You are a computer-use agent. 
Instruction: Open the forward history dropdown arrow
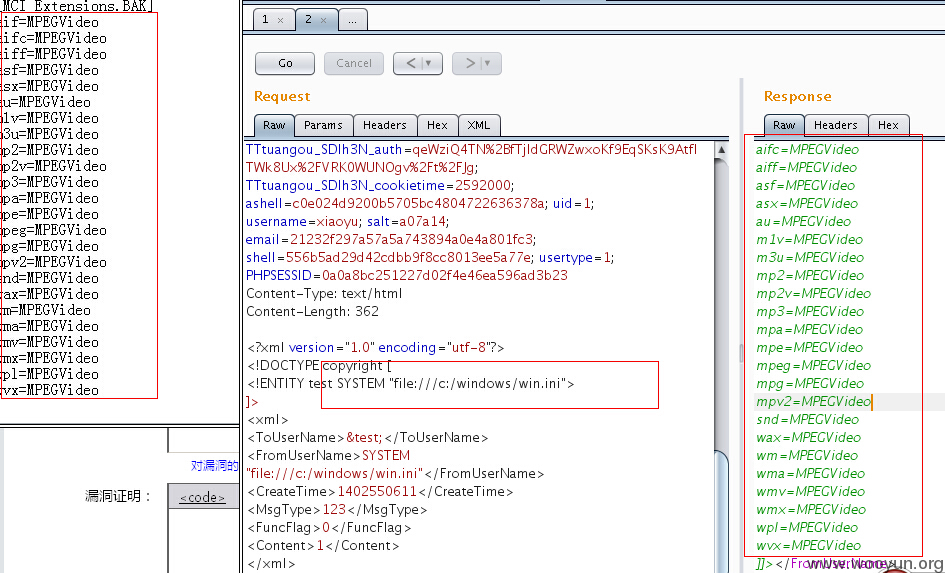click(x=488, y=63)
